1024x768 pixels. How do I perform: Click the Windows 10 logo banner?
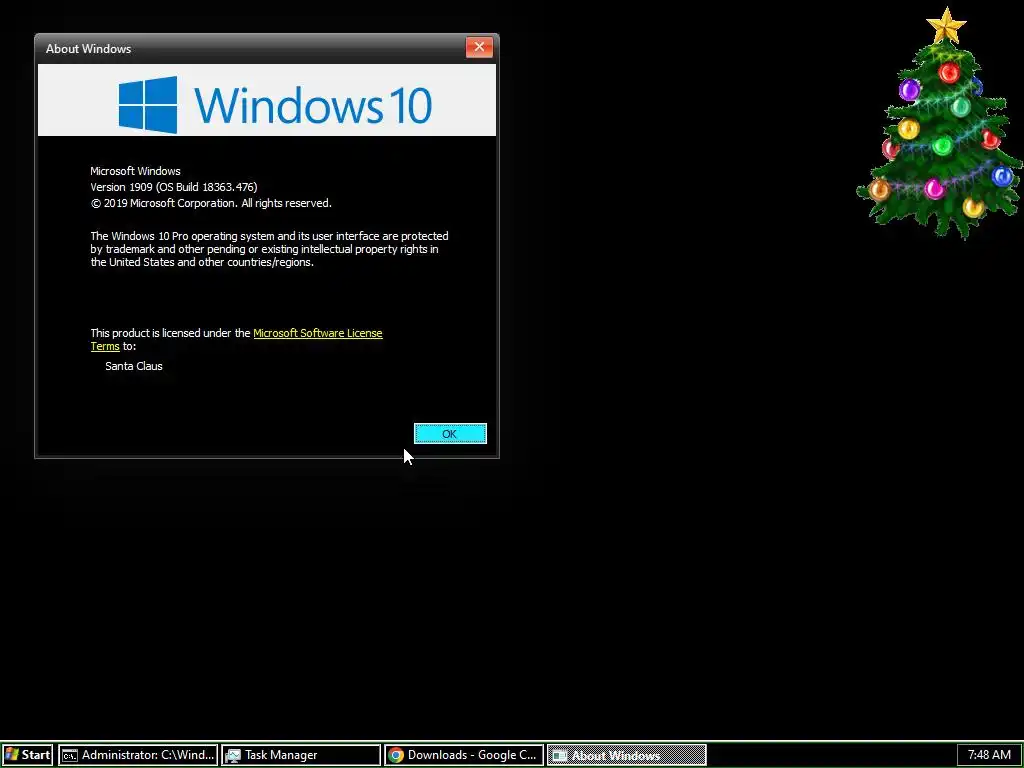(267, 100)
